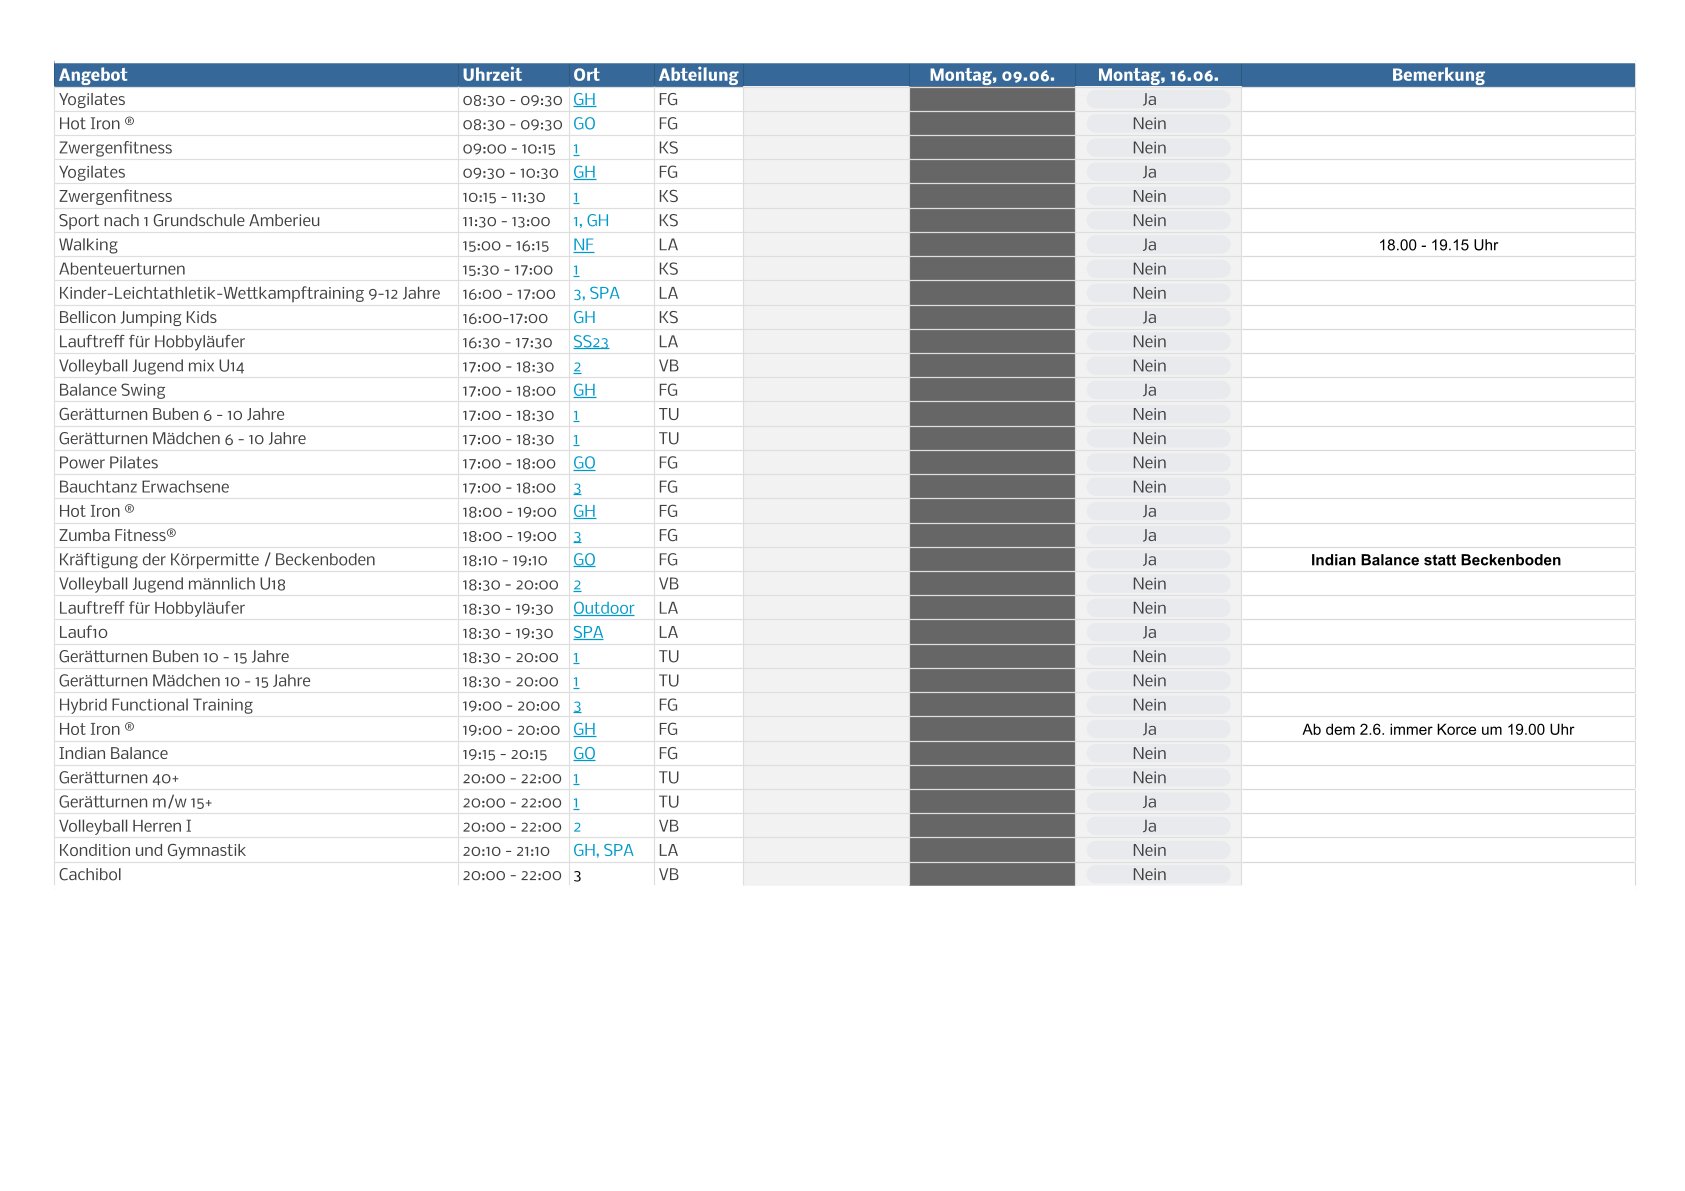
Task: Open location link 1 for Gerätturnen 40+
Action: click(576, 778)
